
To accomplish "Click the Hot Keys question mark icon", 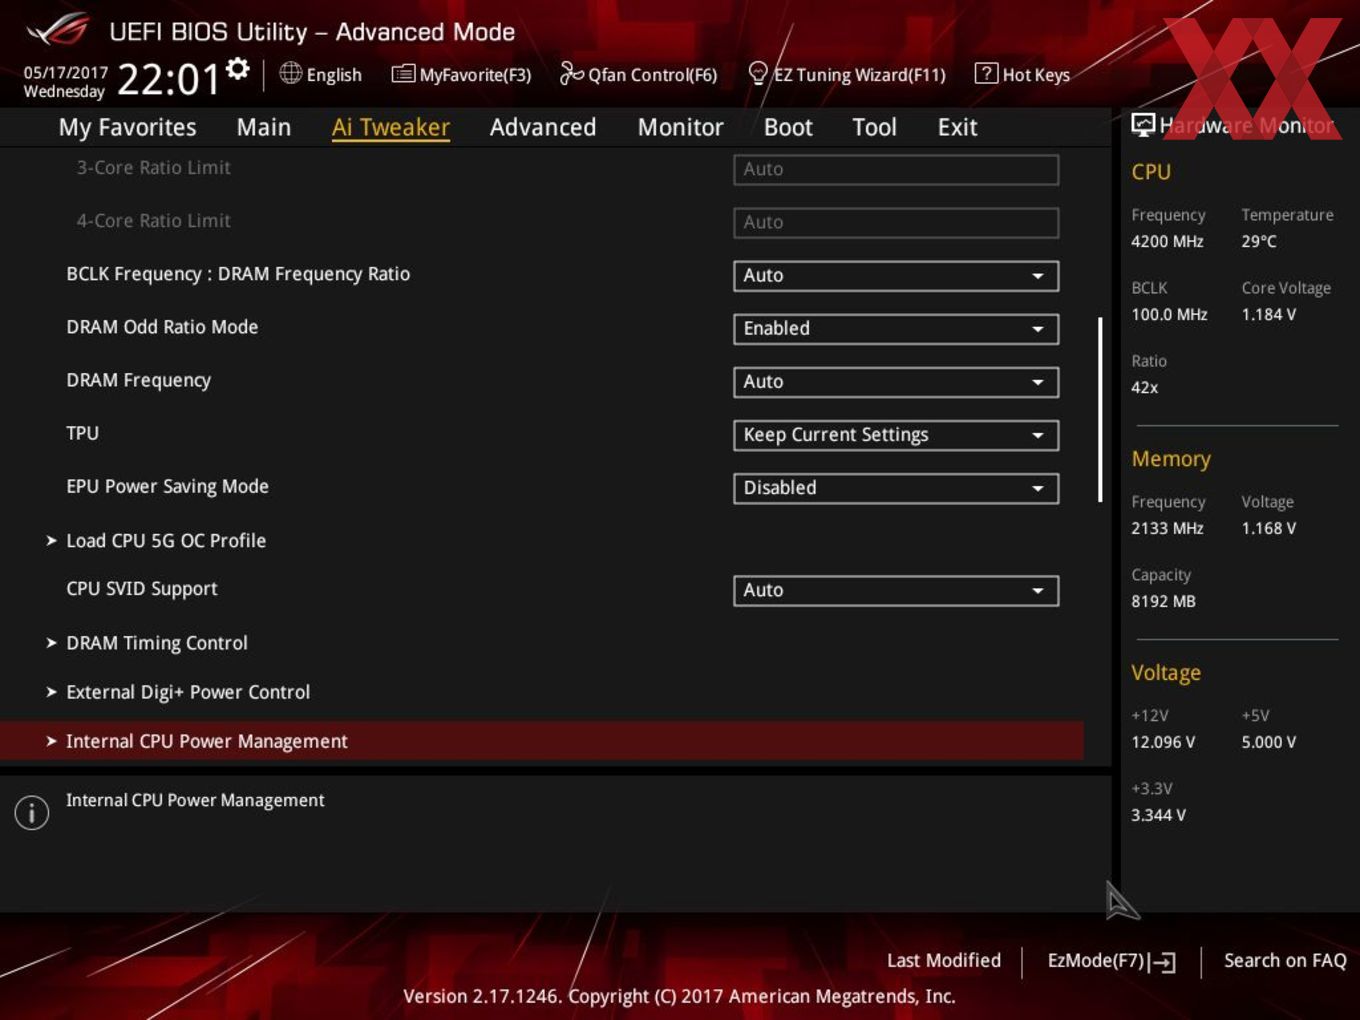I will click(x=986, y=73).
